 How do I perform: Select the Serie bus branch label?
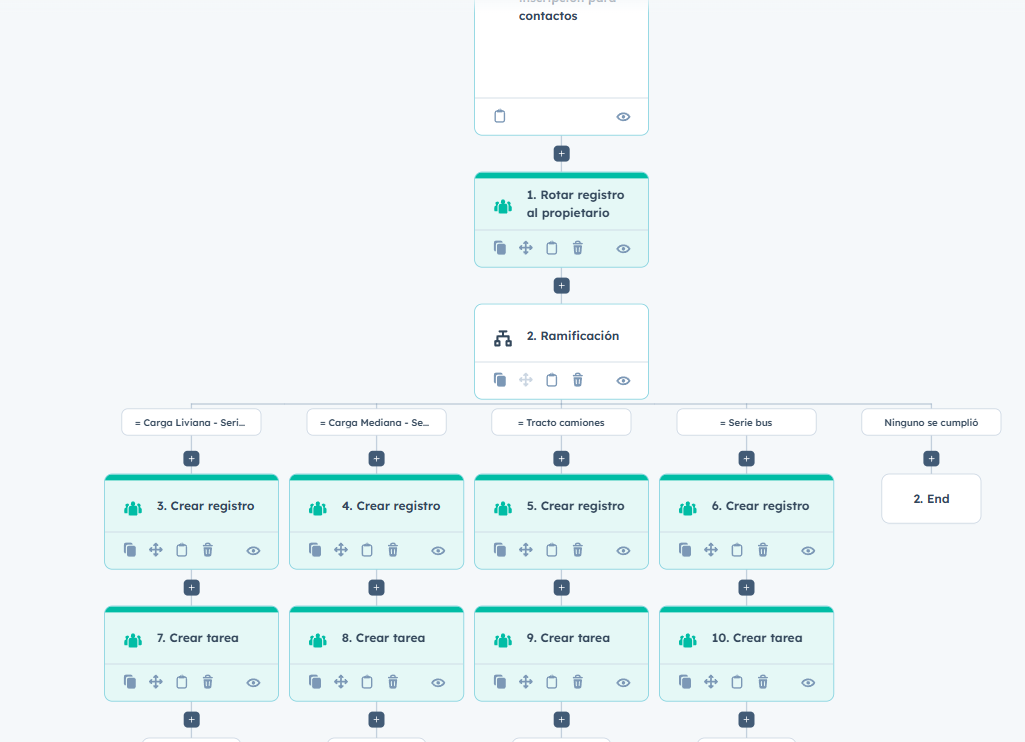click(746, 423)
